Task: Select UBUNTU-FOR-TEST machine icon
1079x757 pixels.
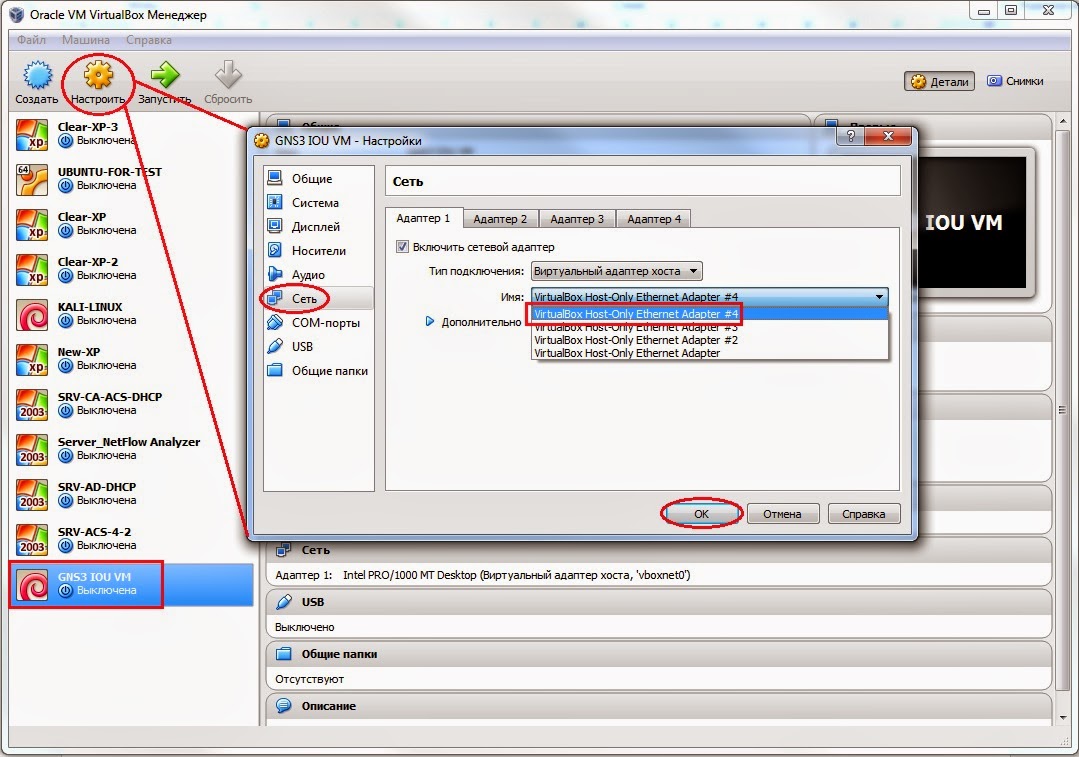Action: [32, 179]
